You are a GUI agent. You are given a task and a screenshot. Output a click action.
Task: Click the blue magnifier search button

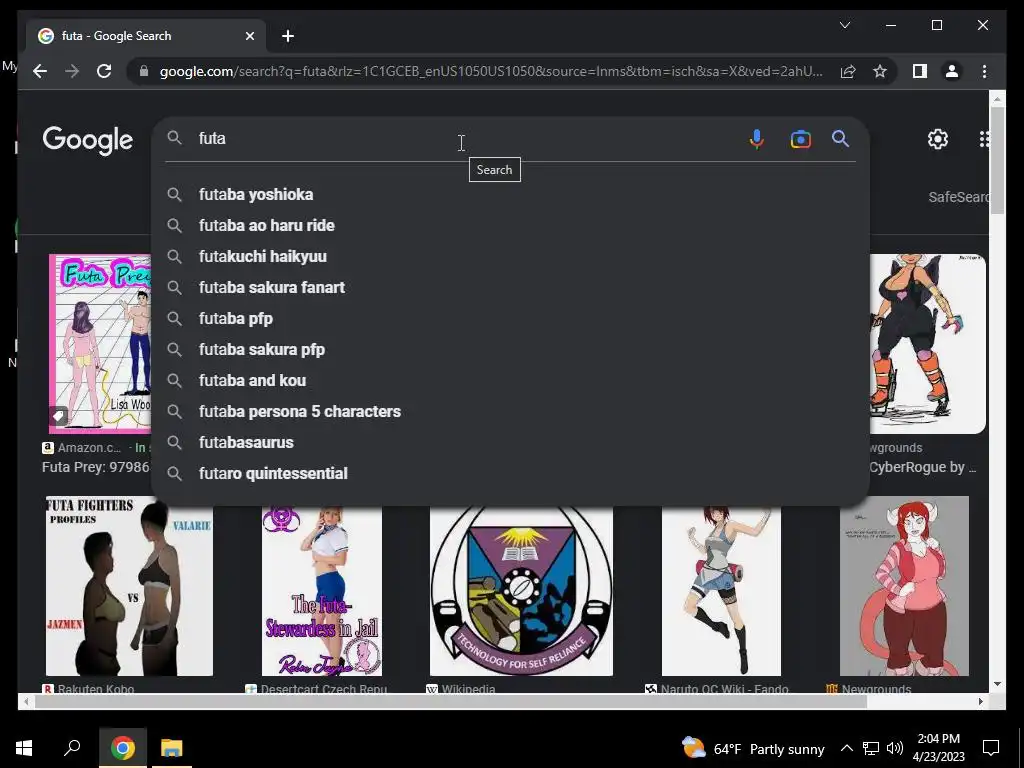tap(840, 138)
